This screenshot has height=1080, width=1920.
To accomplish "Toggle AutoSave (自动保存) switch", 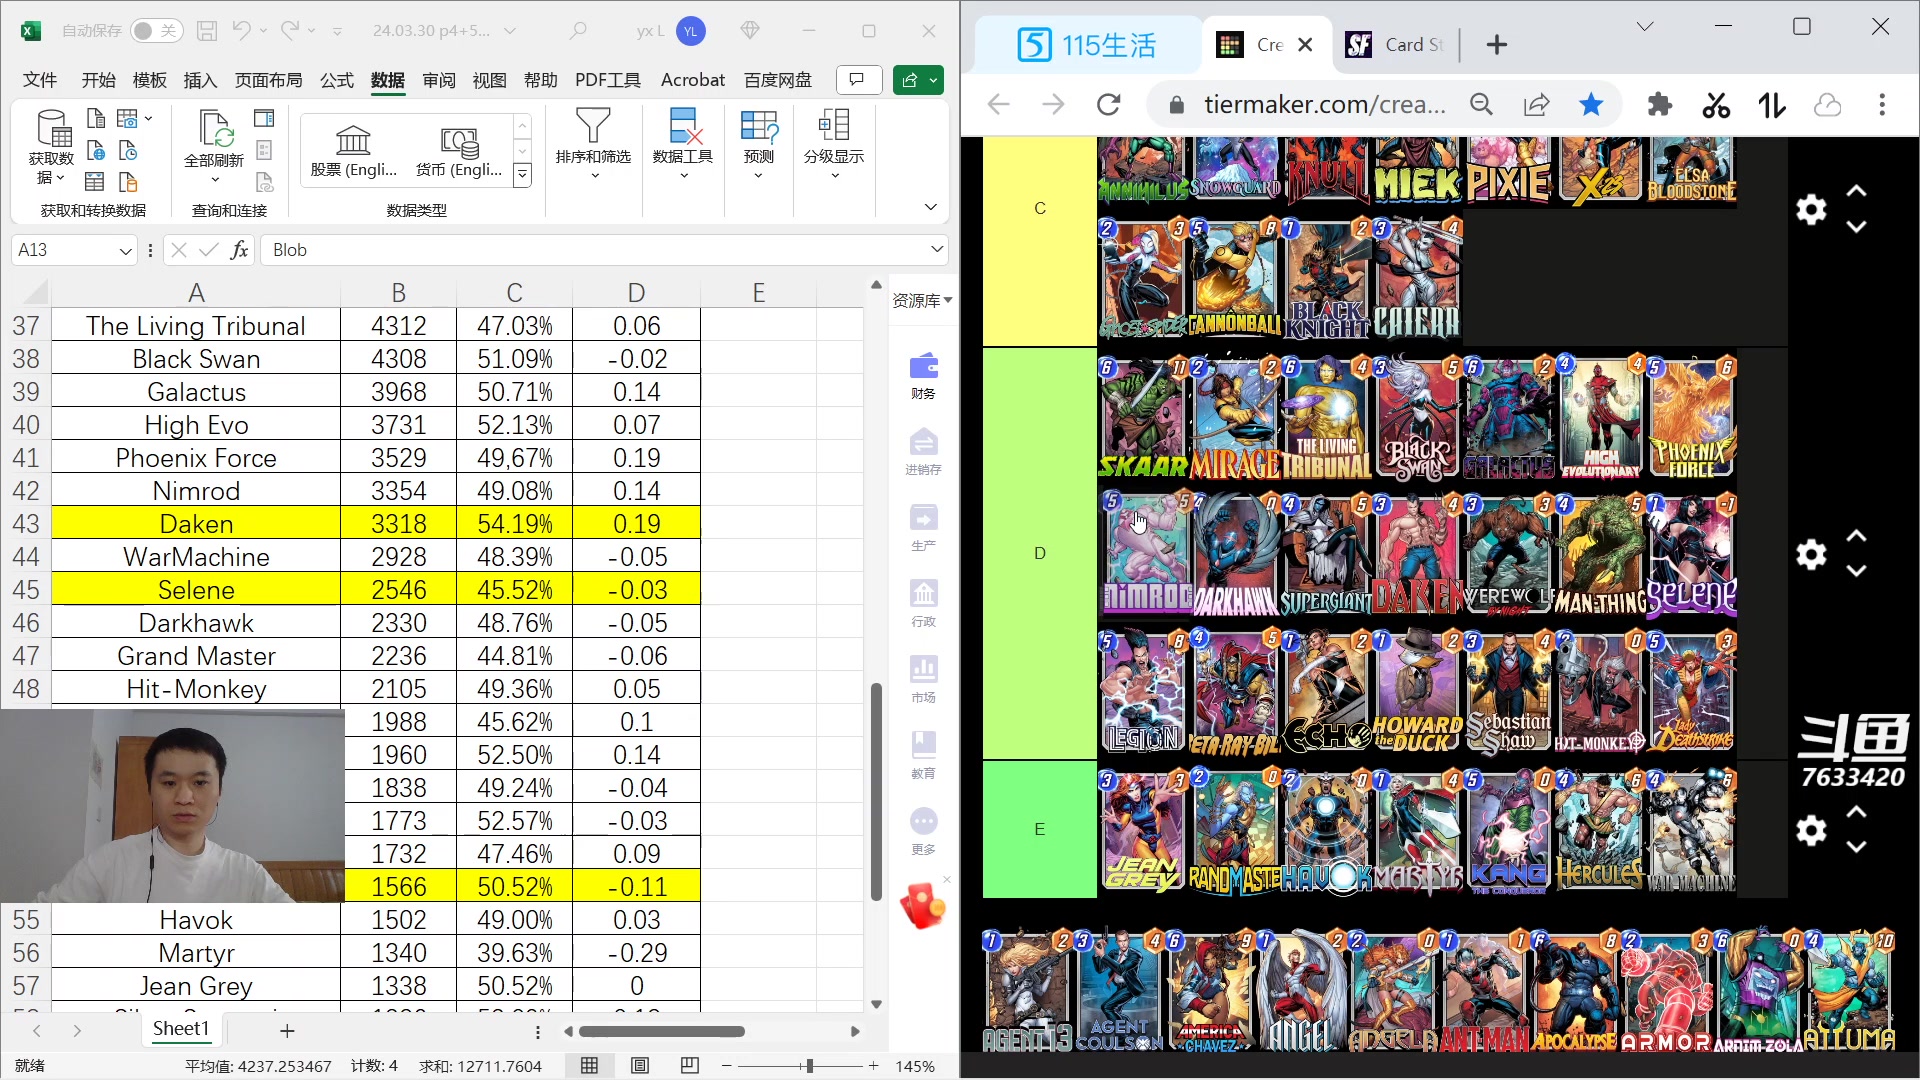I will (155, 31).
